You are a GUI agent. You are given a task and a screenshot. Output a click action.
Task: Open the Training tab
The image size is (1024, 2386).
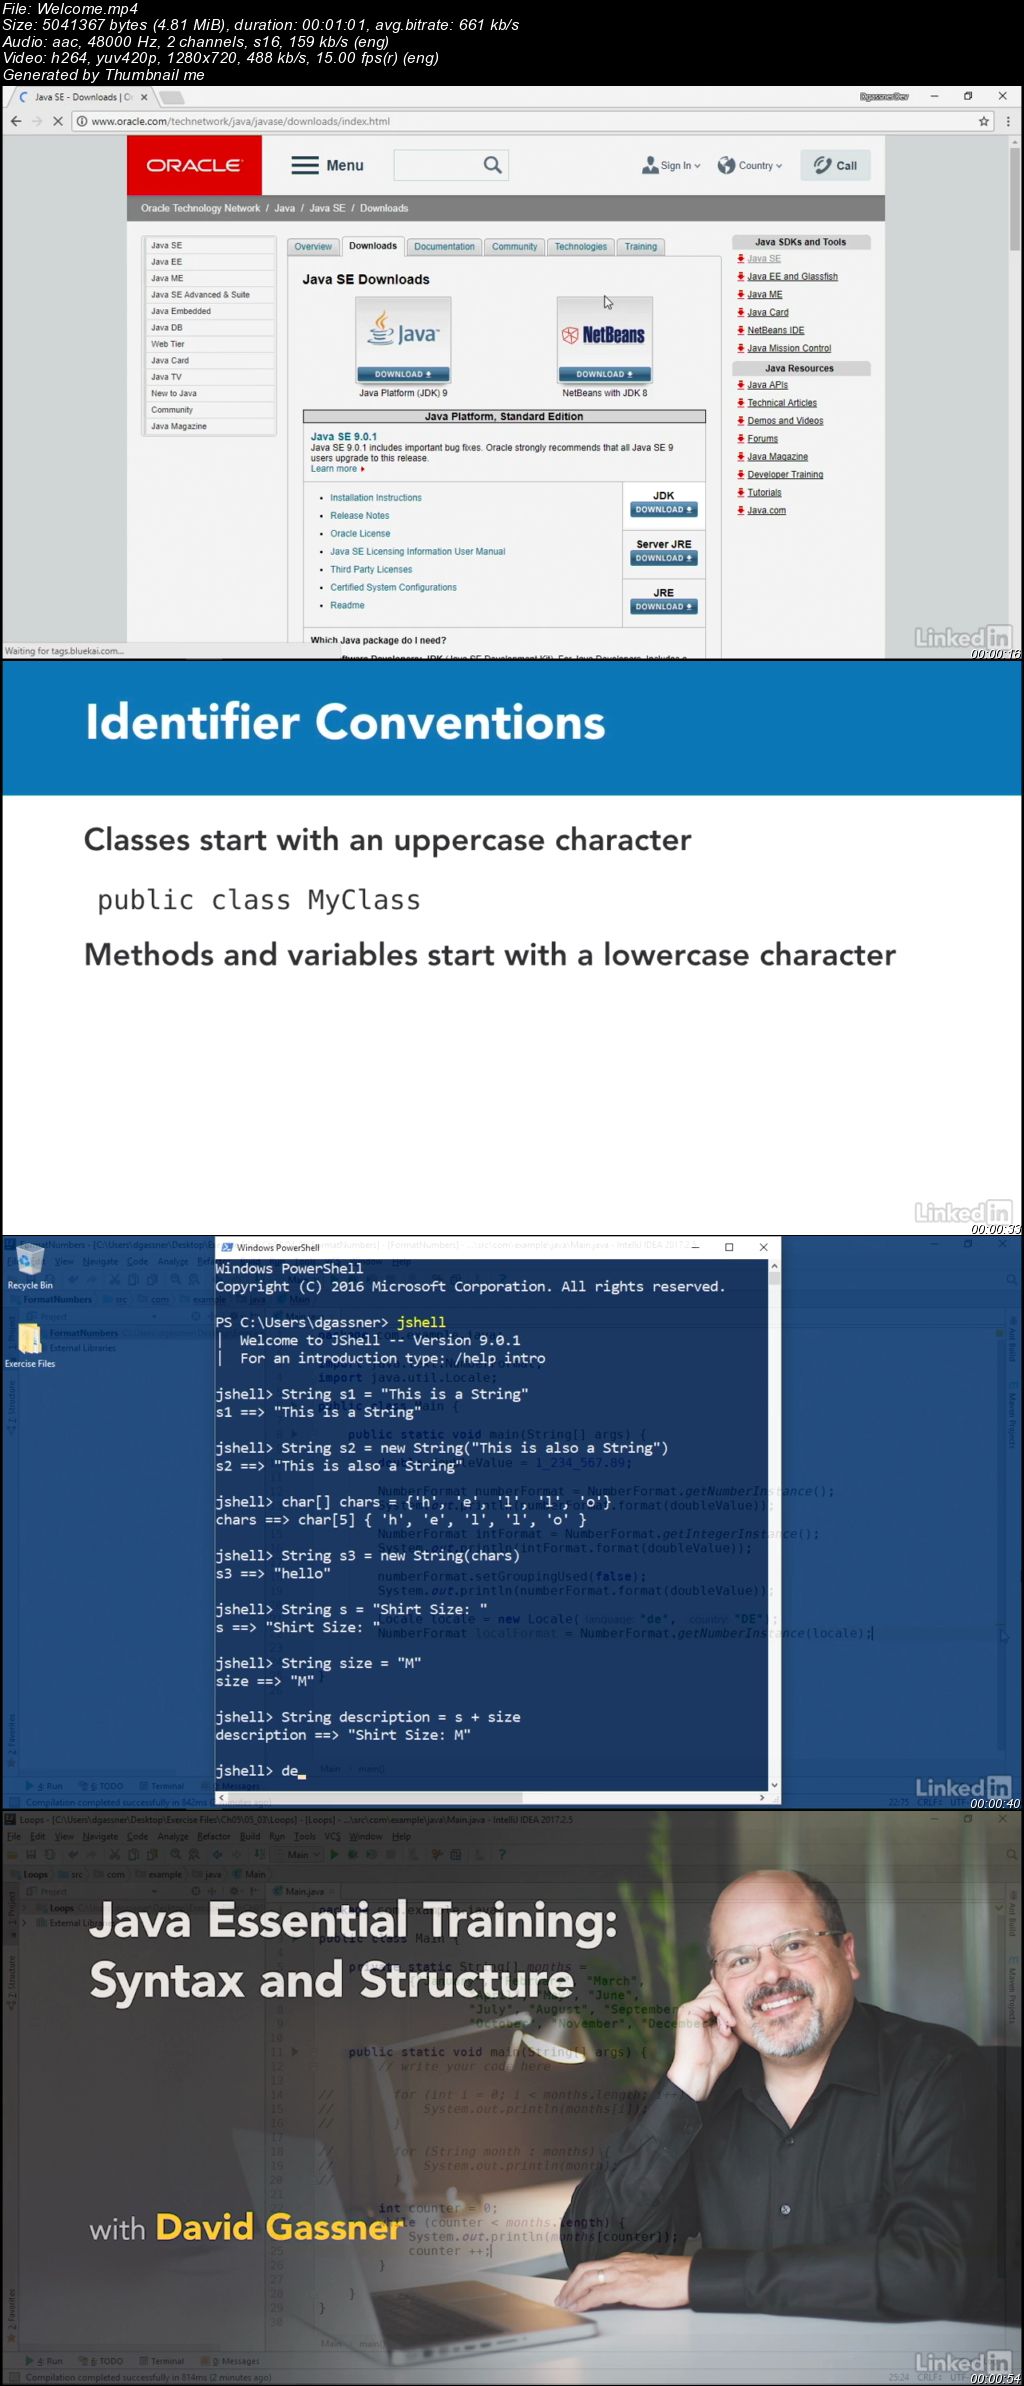641,247
